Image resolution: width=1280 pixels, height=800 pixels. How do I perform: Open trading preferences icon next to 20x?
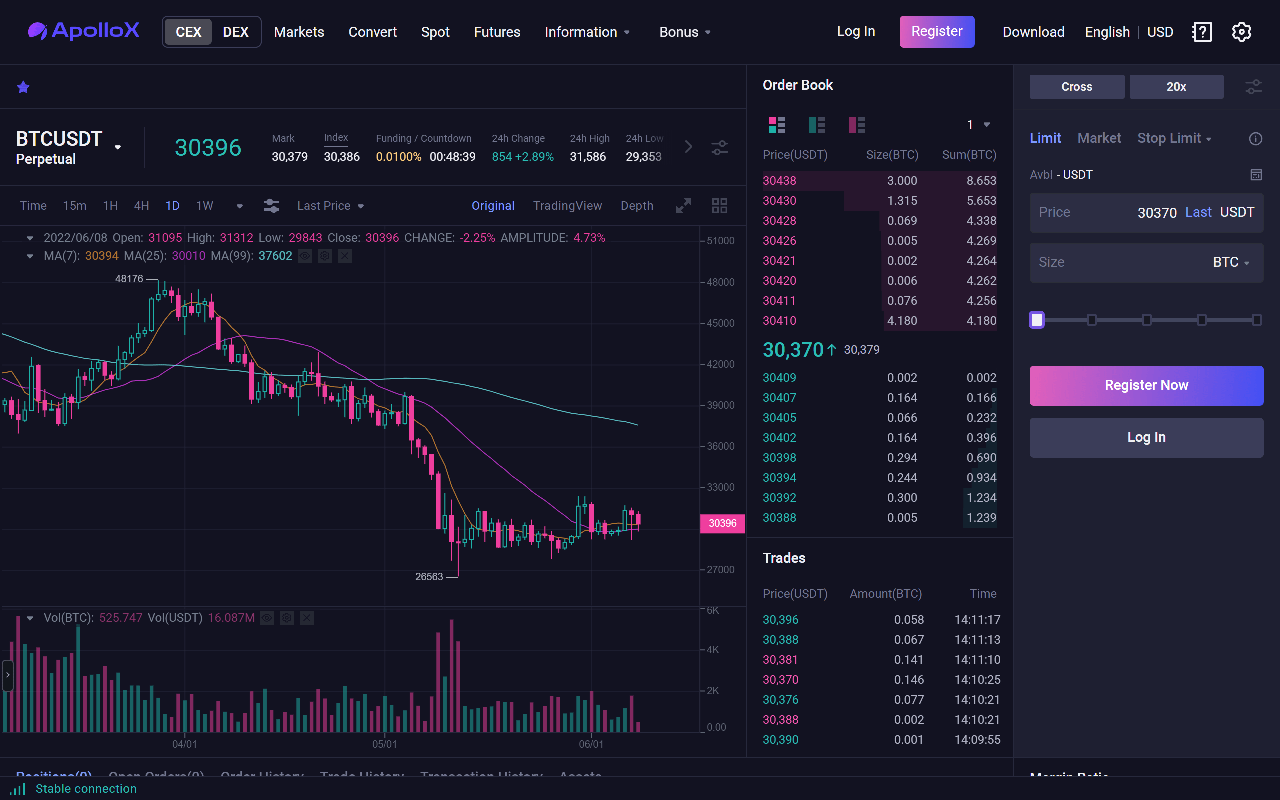[x=1253, y=87]
